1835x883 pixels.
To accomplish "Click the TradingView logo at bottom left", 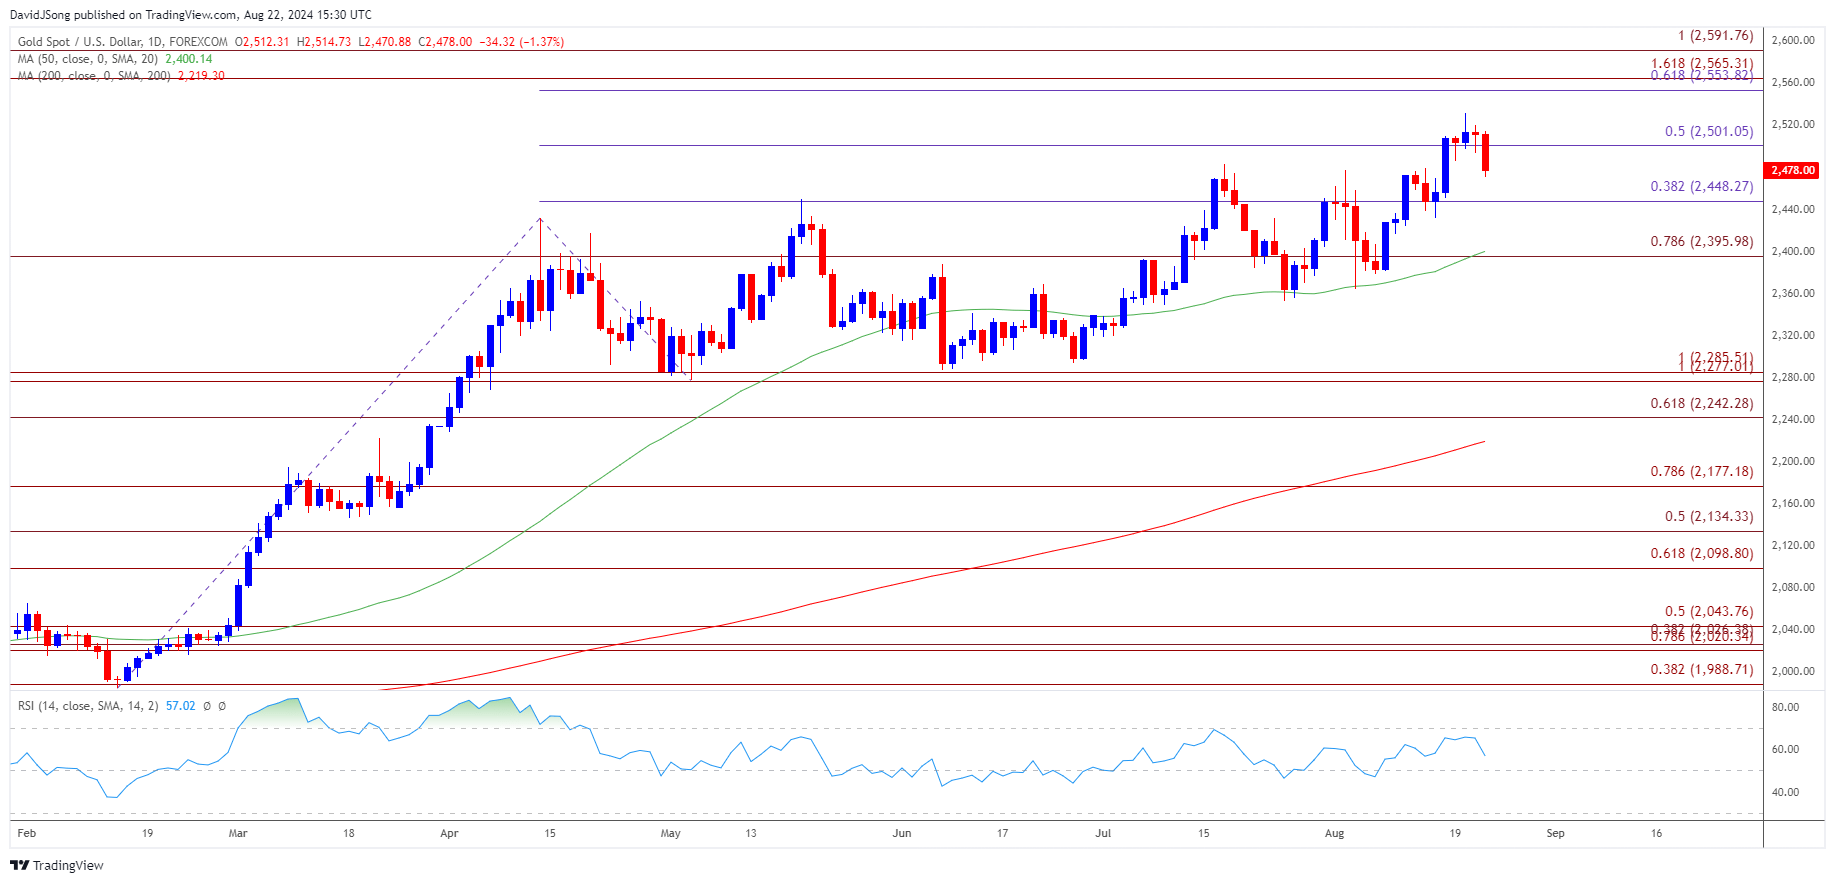I will point(57,865).
